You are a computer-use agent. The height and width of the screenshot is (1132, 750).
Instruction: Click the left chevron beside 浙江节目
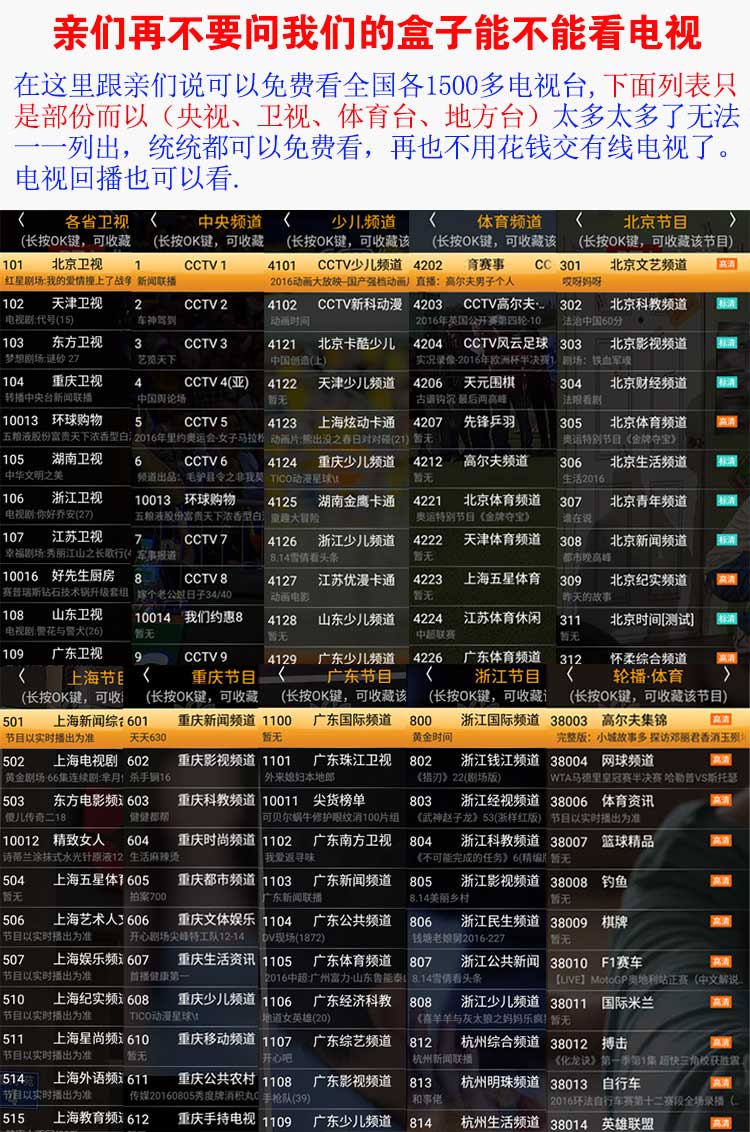(429, 676)
